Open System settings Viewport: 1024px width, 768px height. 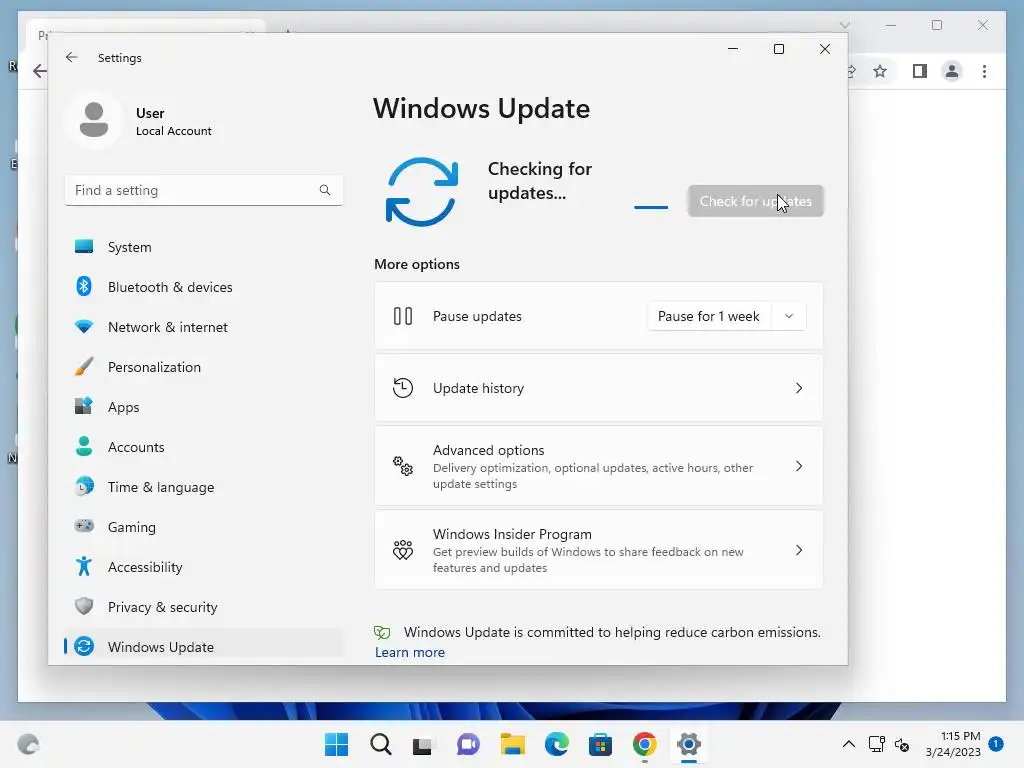(204, 247)
